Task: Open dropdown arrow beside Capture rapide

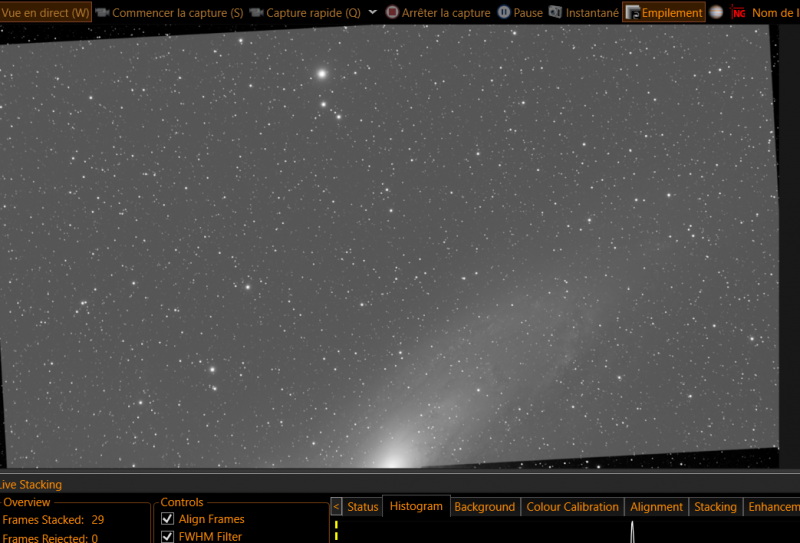Action: [373, 12]
